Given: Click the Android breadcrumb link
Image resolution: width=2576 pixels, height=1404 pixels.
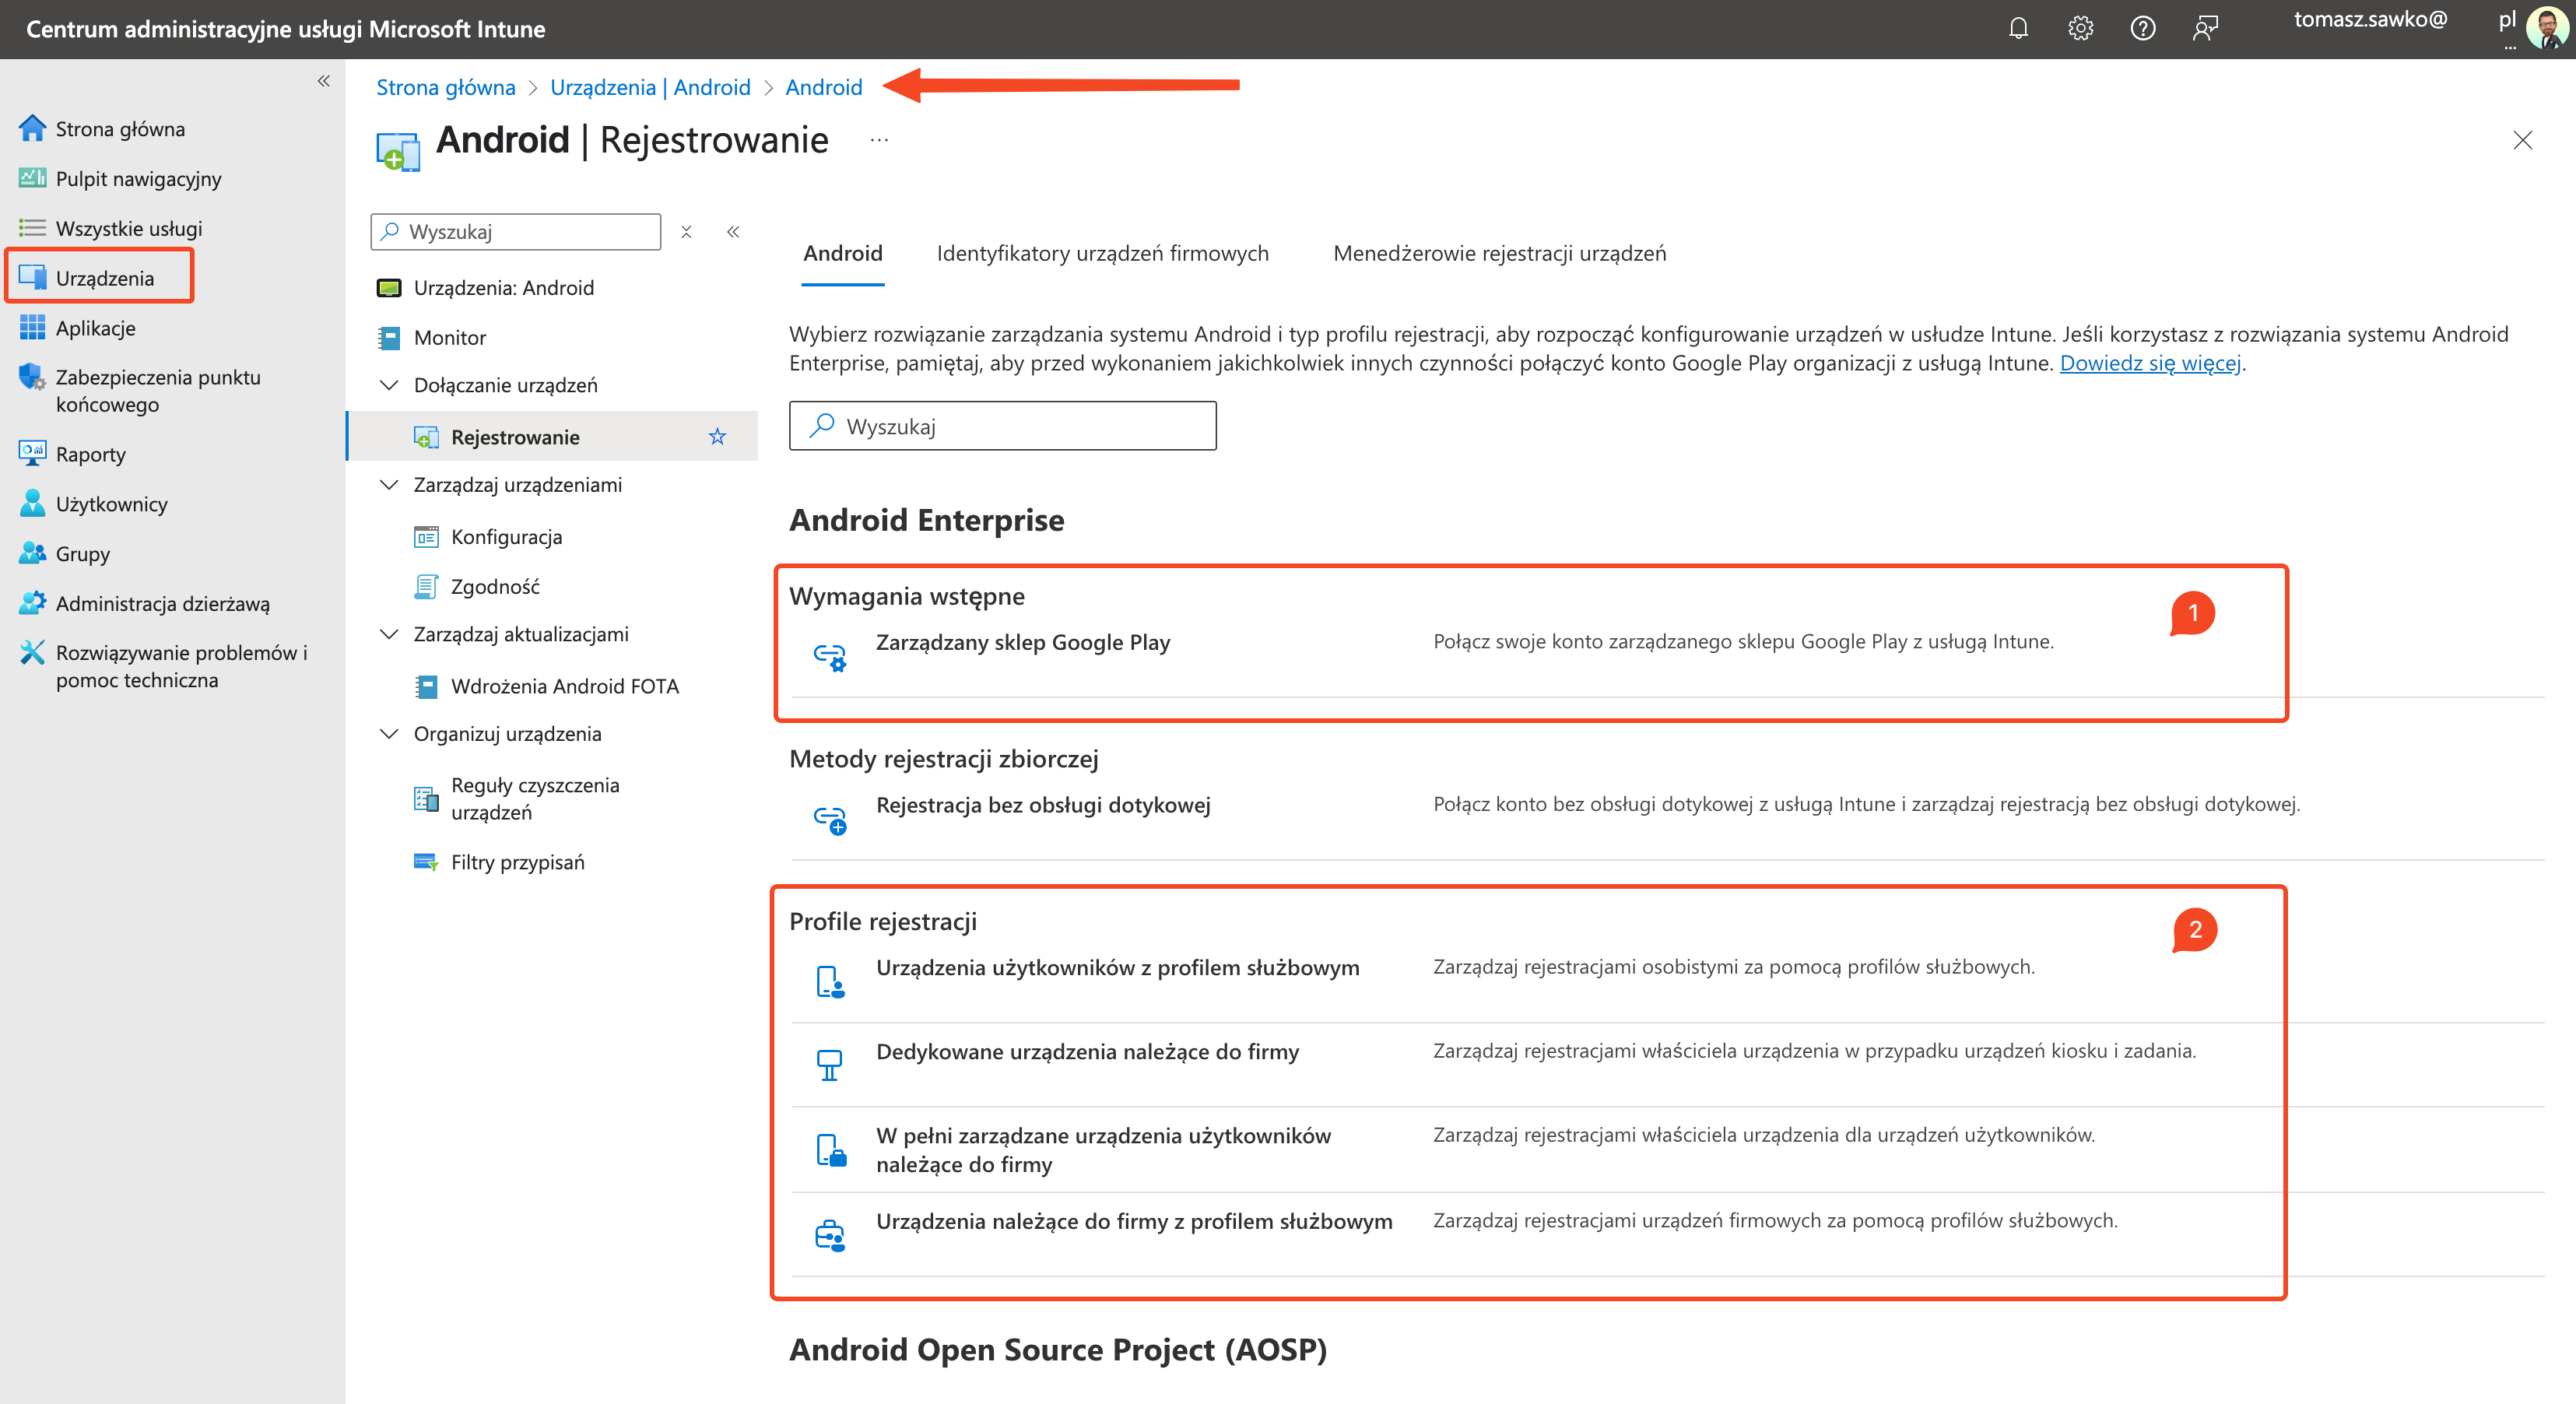Looking at the screenshot, I should 823,87.
